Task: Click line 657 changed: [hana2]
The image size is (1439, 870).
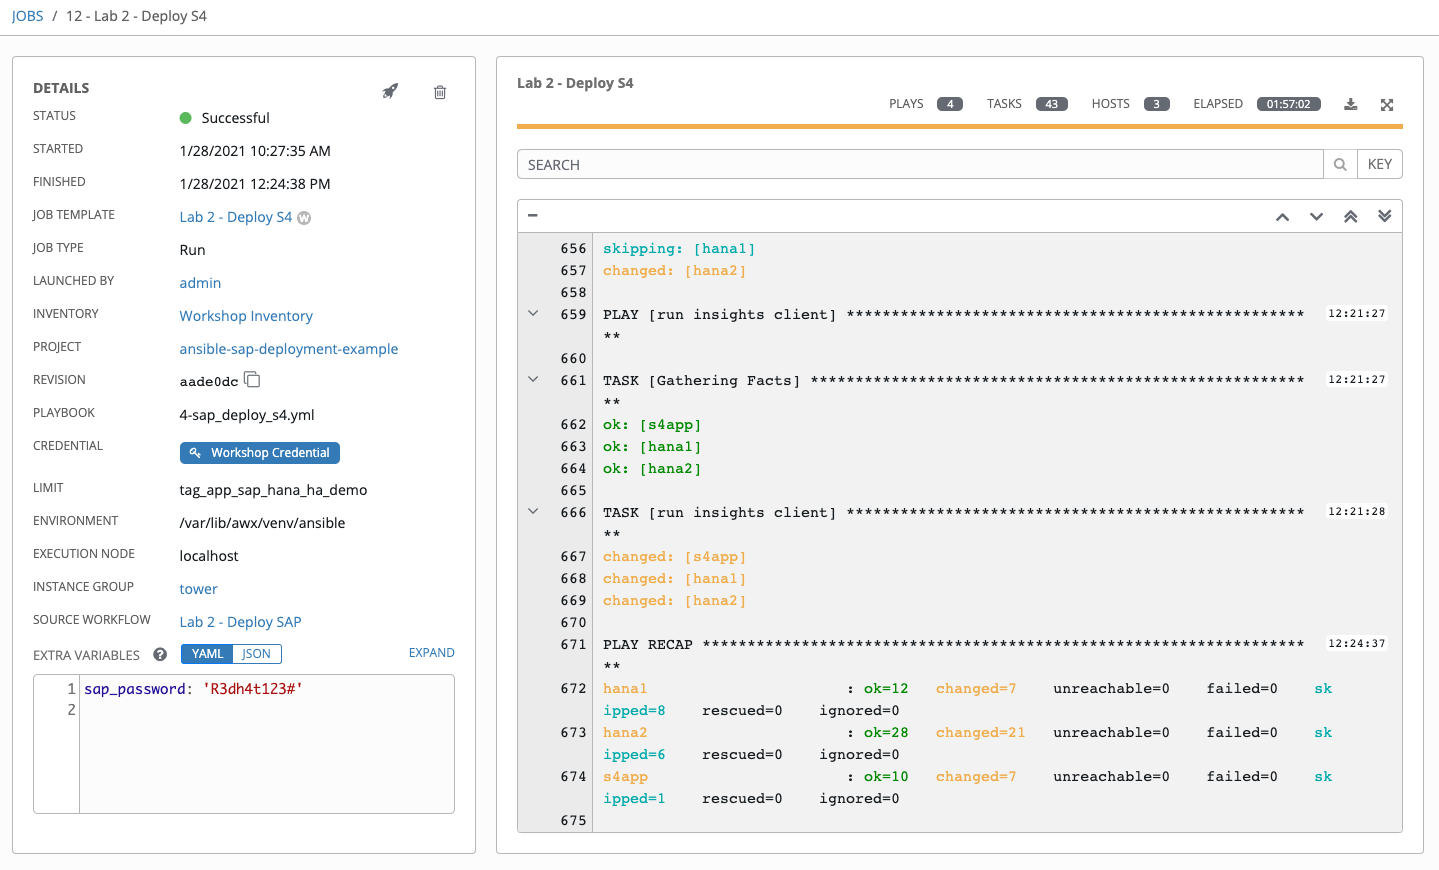Action: click(x=675, y=270)
